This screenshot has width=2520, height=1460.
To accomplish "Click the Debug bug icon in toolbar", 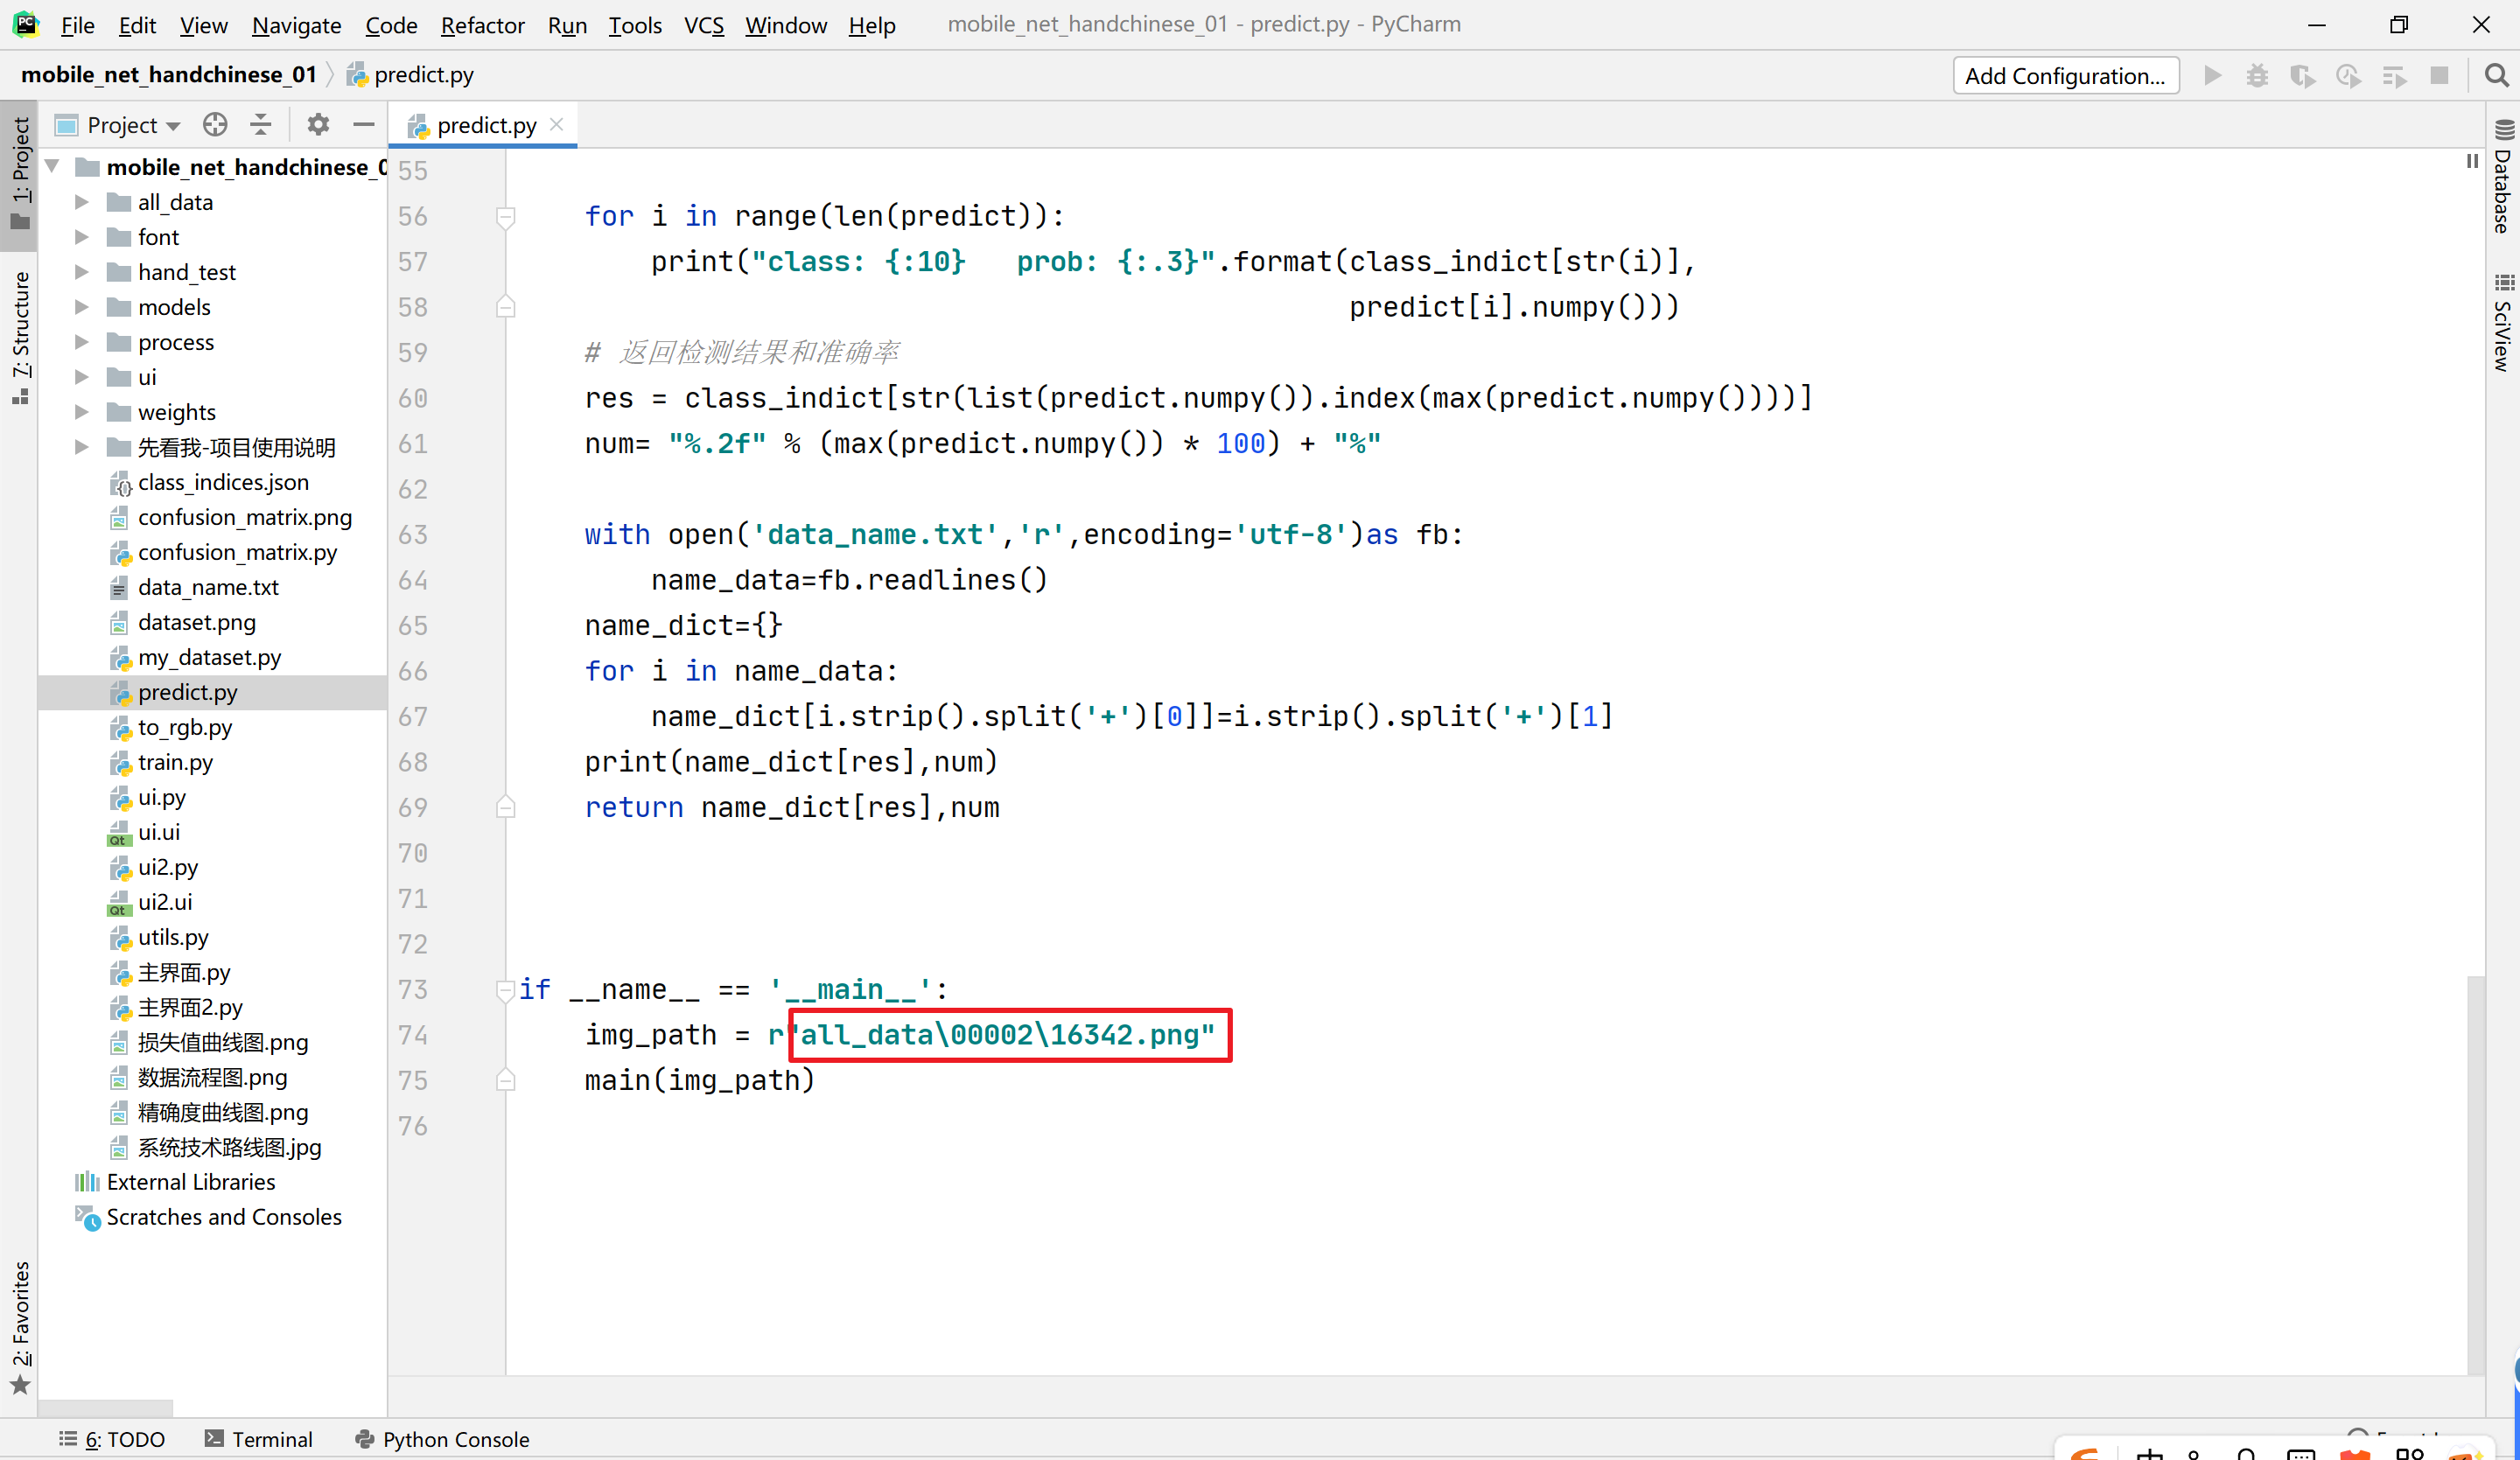I will tap(2257, 76).
